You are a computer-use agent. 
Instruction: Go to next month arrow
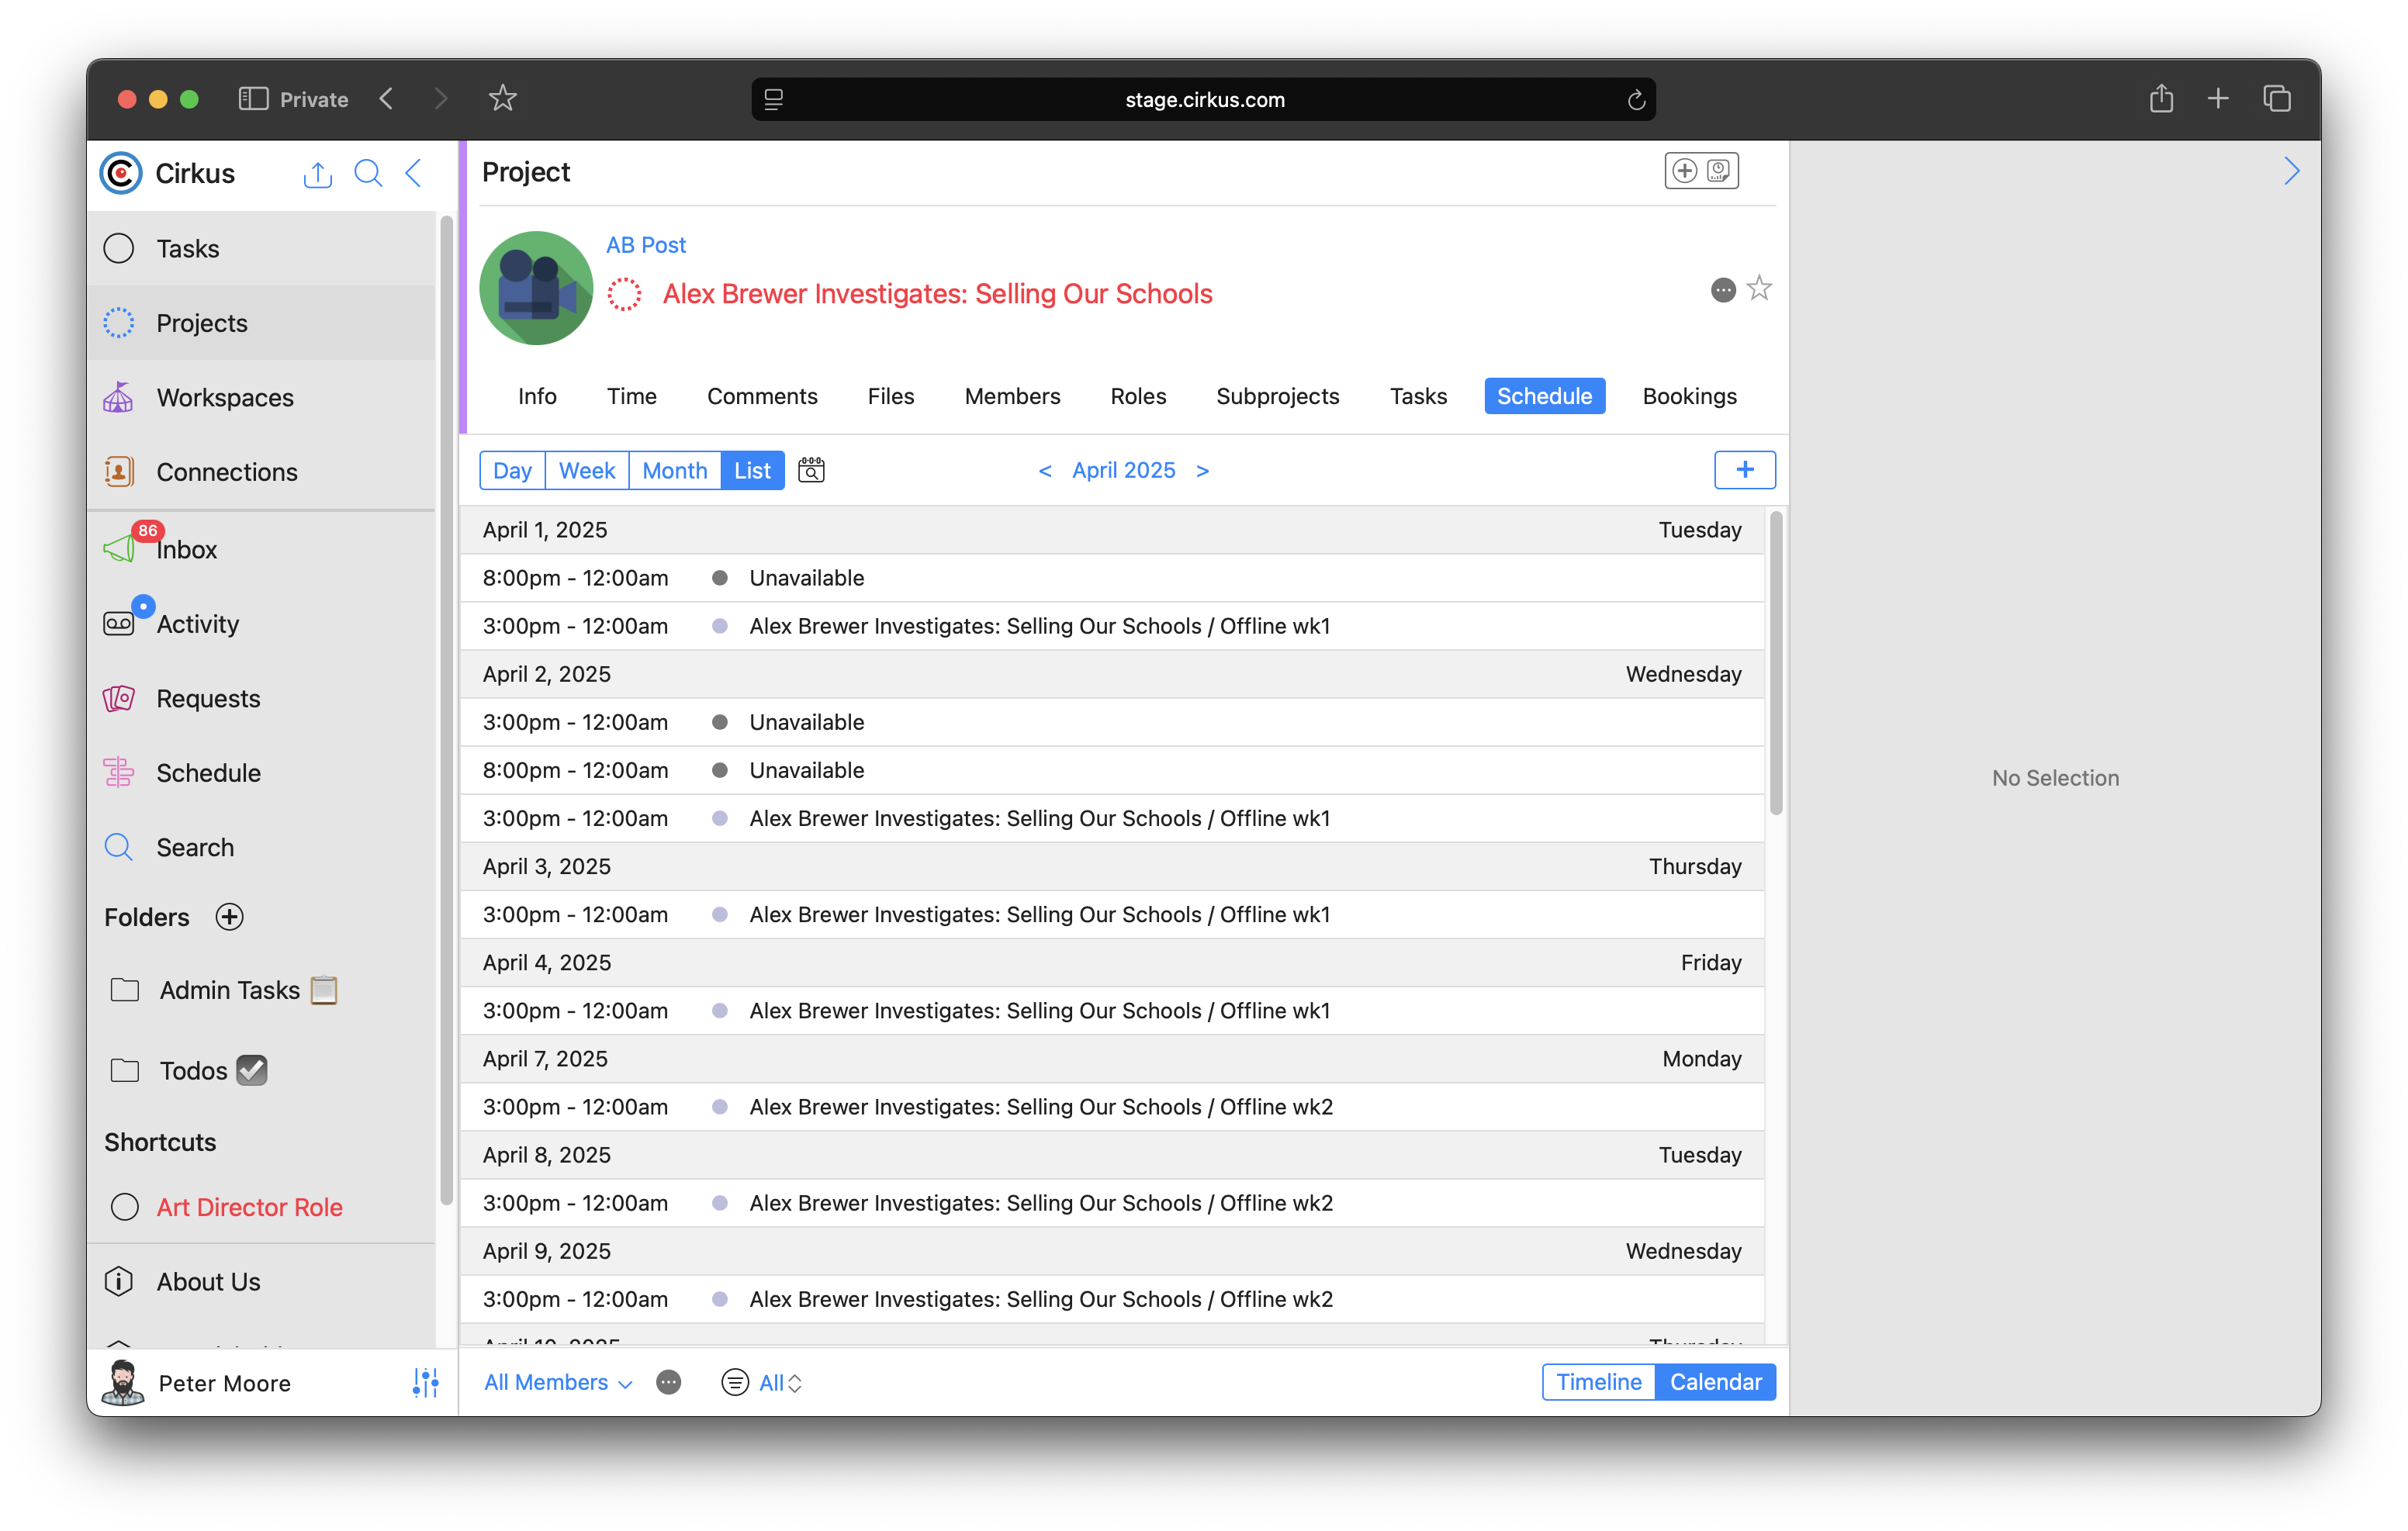(x=1203, y=471)
